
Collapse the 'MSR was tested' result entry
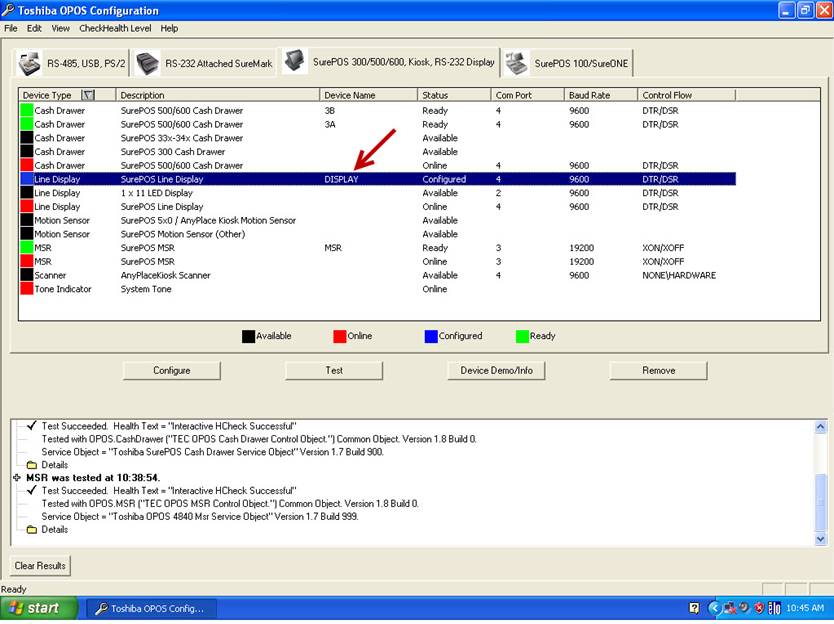(17, 478)
